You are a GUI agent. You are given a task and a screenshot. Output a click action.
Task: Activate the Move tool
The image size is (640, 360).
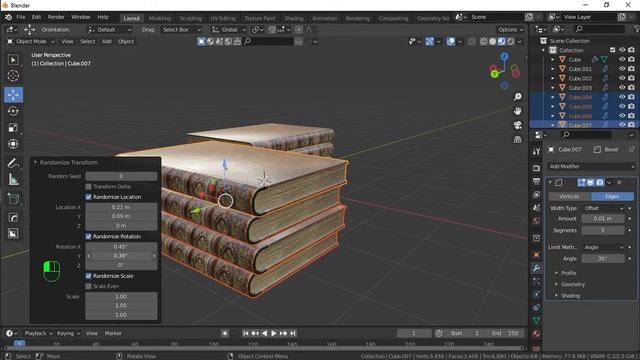[x=13, y=95]
